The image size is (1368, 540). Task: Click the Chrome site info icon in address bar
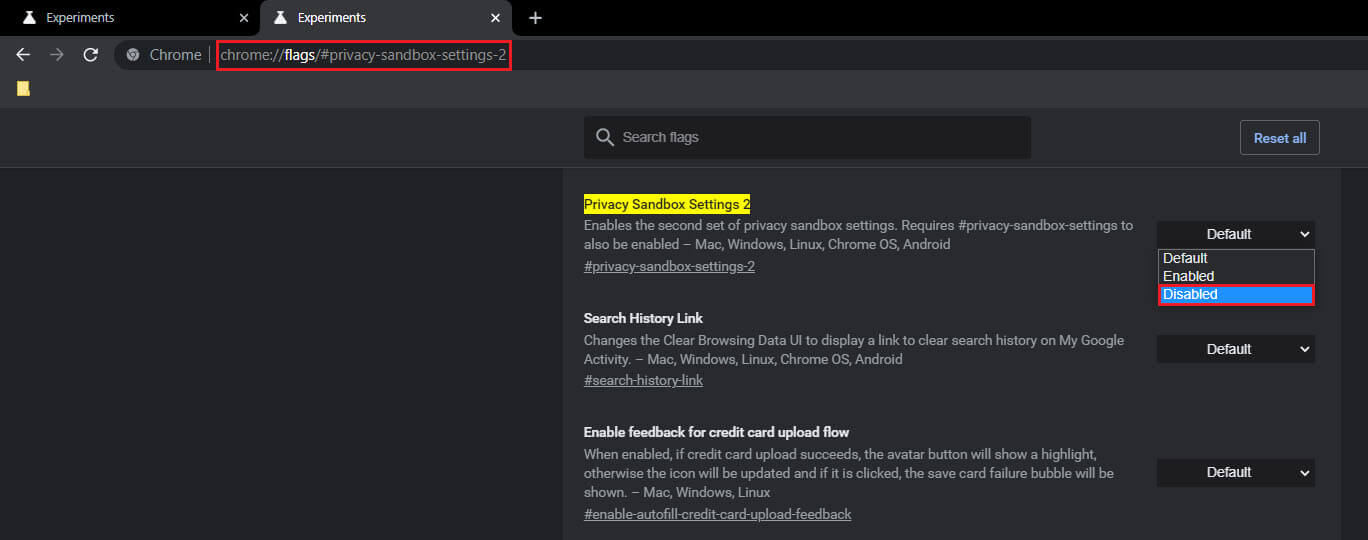click(133, 55)
